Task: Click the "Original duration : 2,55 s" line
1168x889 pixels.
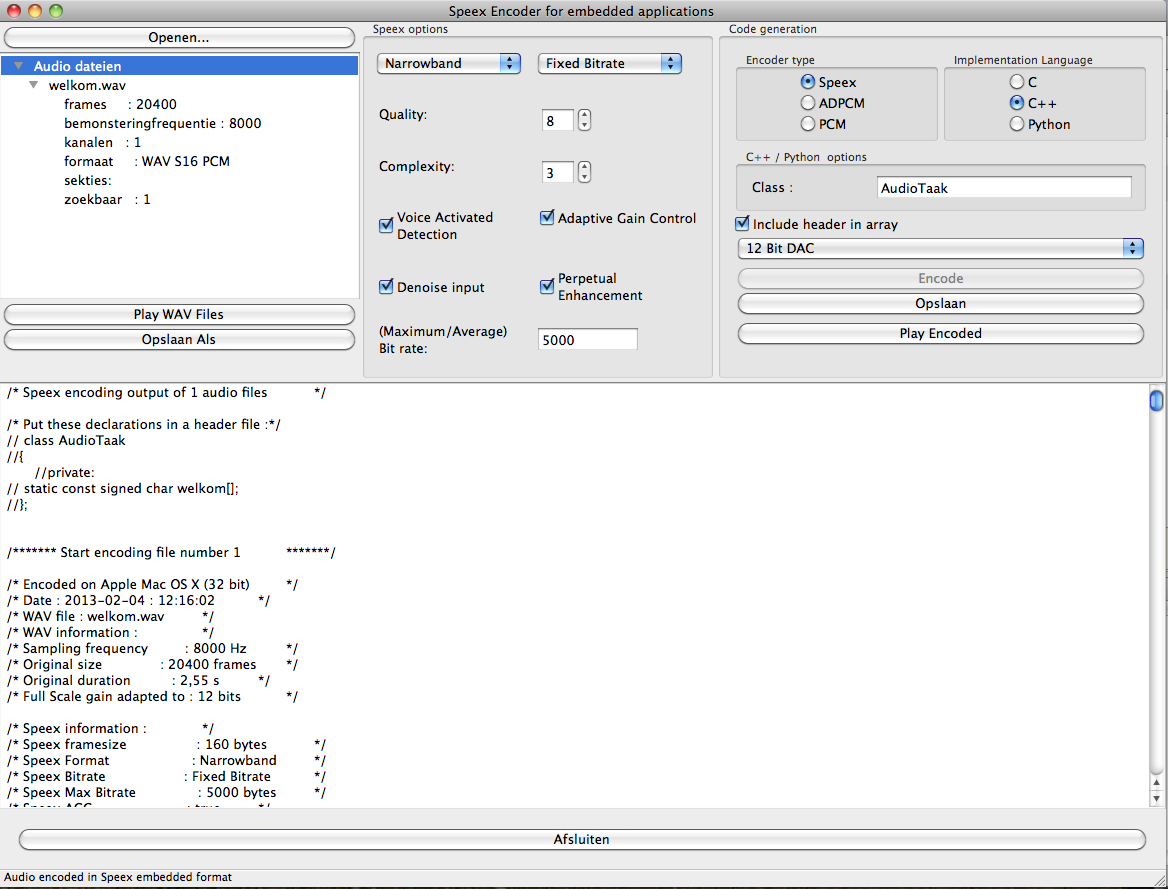Action: tap(139, 680)
